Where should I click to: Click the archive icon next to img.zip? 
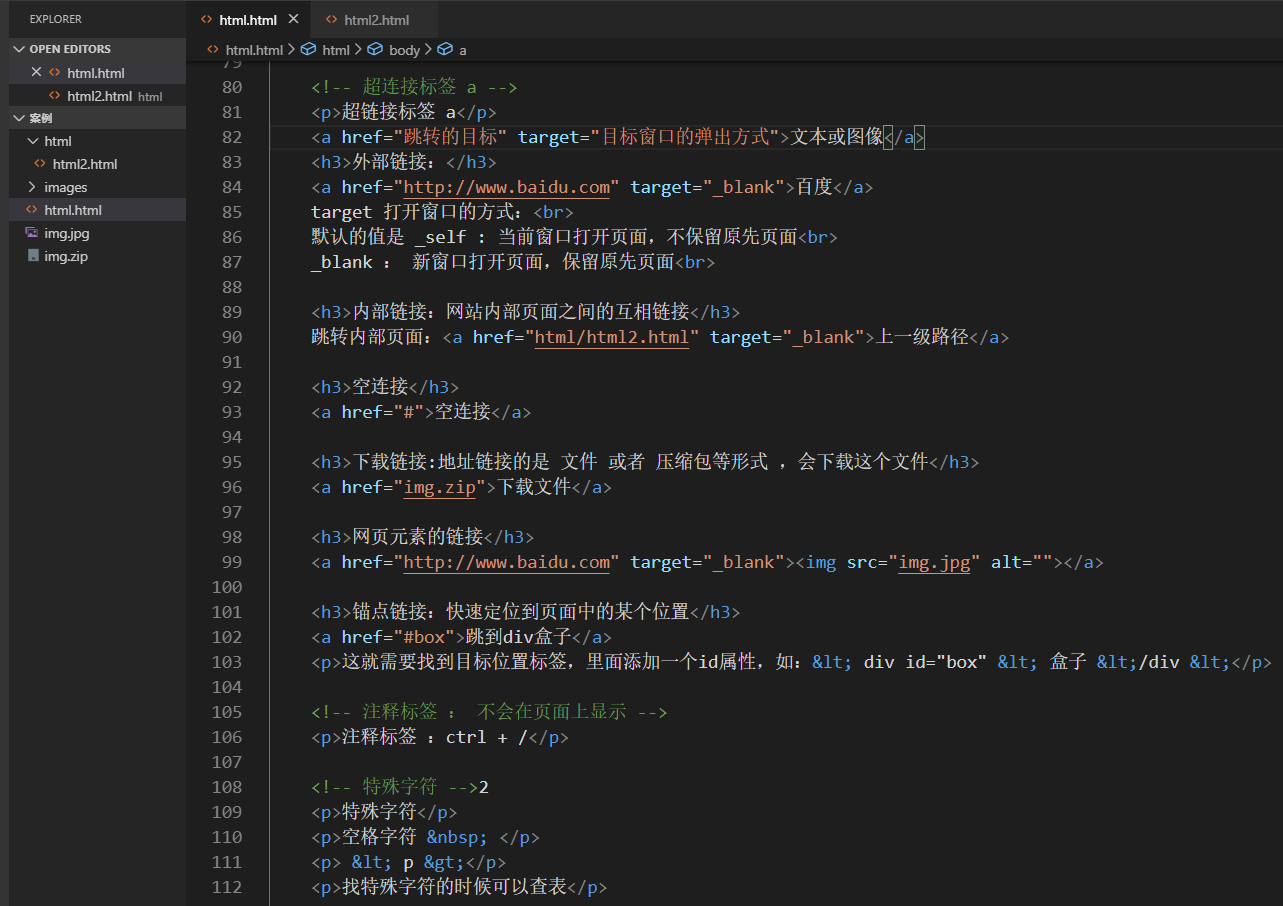point(33,256)
